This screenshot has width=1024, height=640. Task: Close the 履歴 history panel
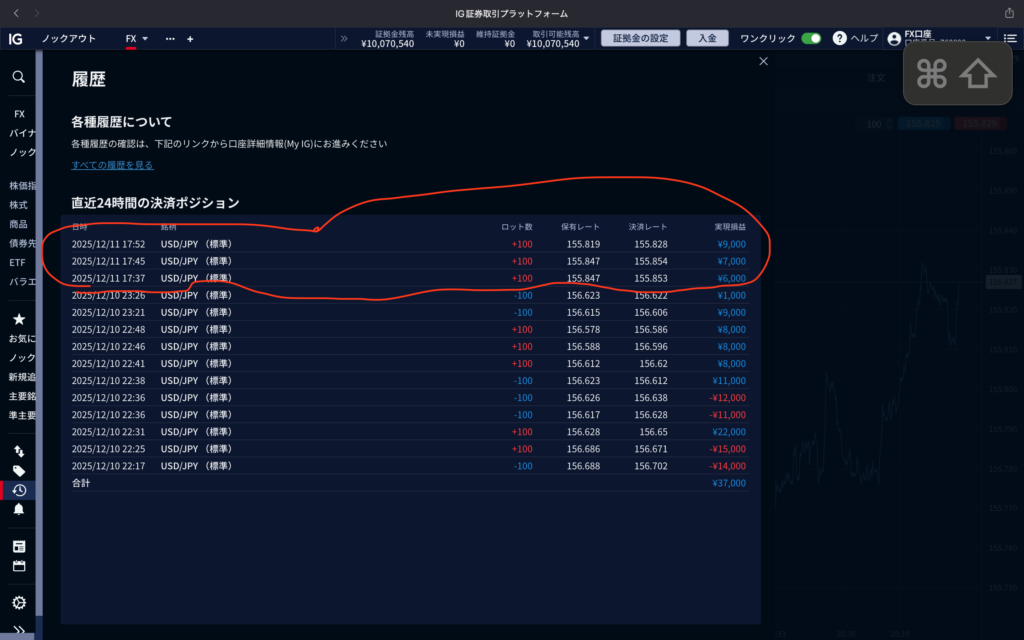[764, 61]
